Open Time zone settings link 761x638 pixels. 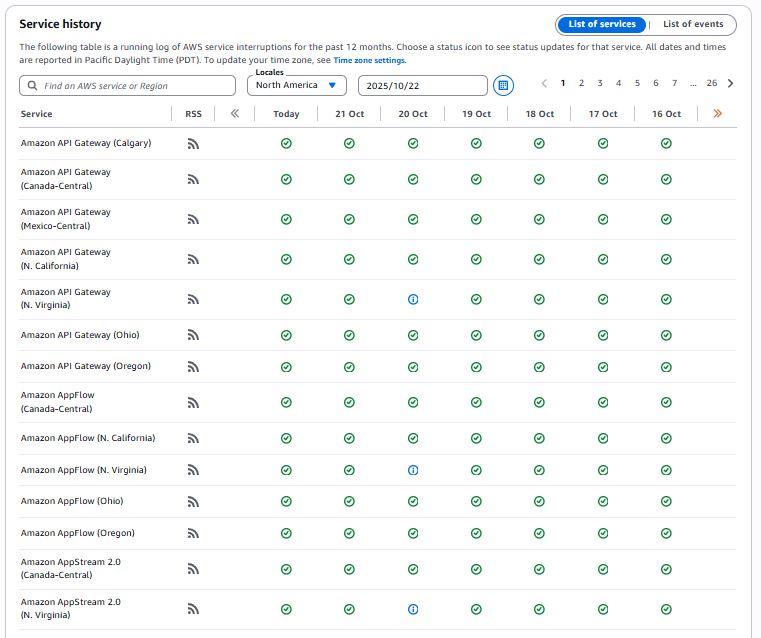369,60
